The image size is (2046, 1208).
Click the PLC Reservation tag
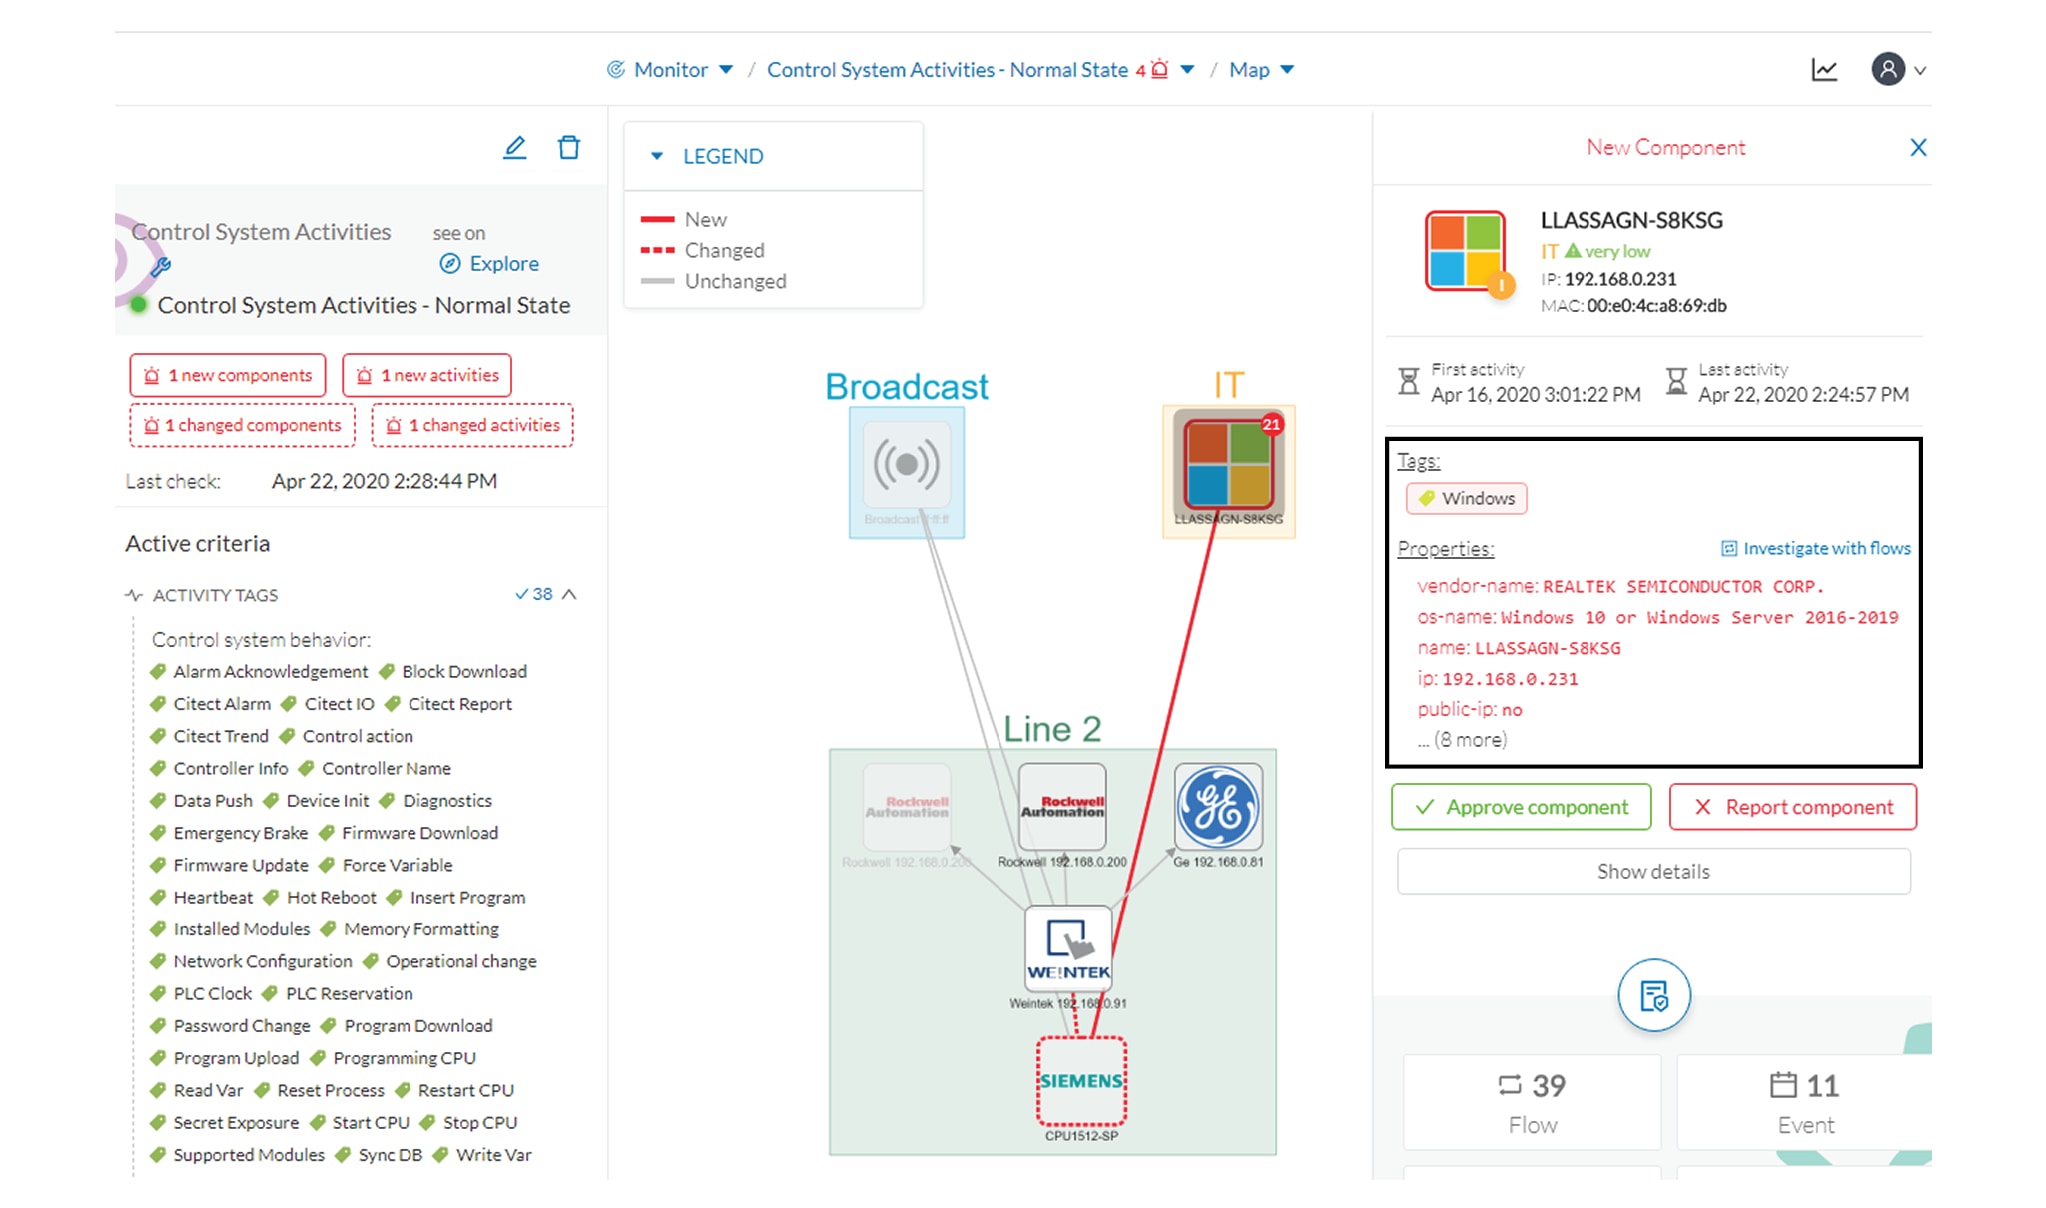(339, 993)
